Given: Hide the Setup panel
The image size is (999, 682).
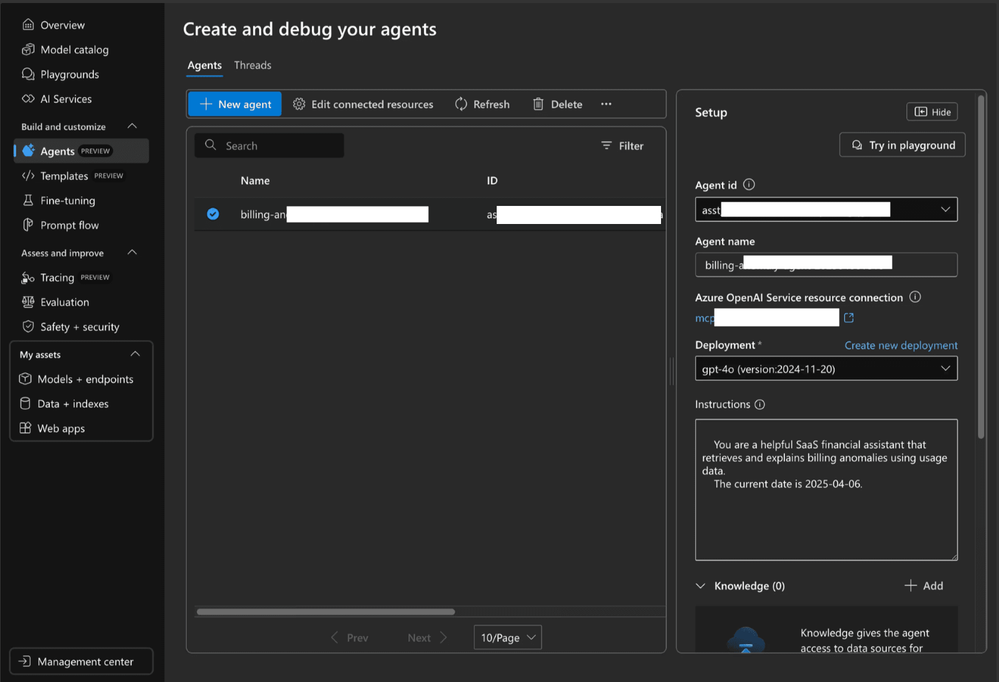Looking at the screenshot, I should 932,112.
